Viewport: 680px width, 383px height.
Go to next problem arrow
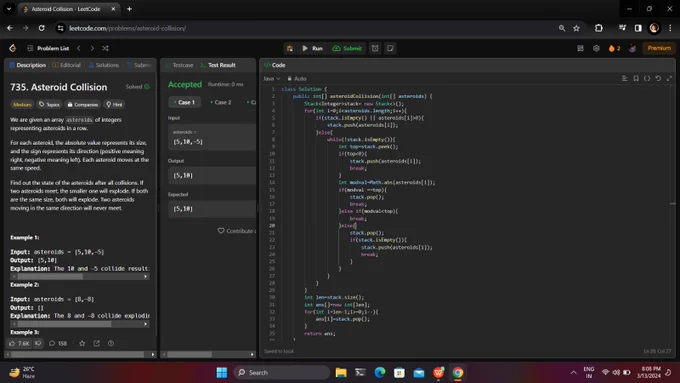92,48
